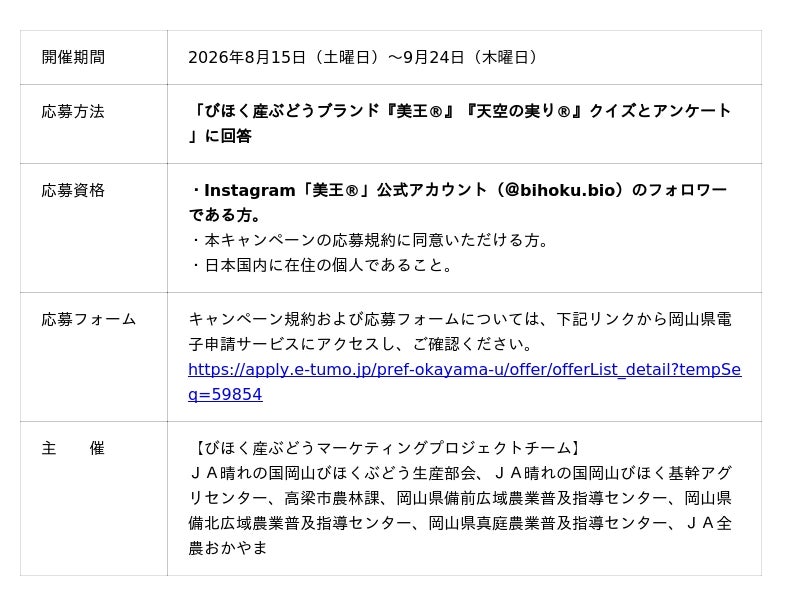Screen dimensions: 800x606
Task: Click the q=59854 link ending
Action: pos(225,394)
